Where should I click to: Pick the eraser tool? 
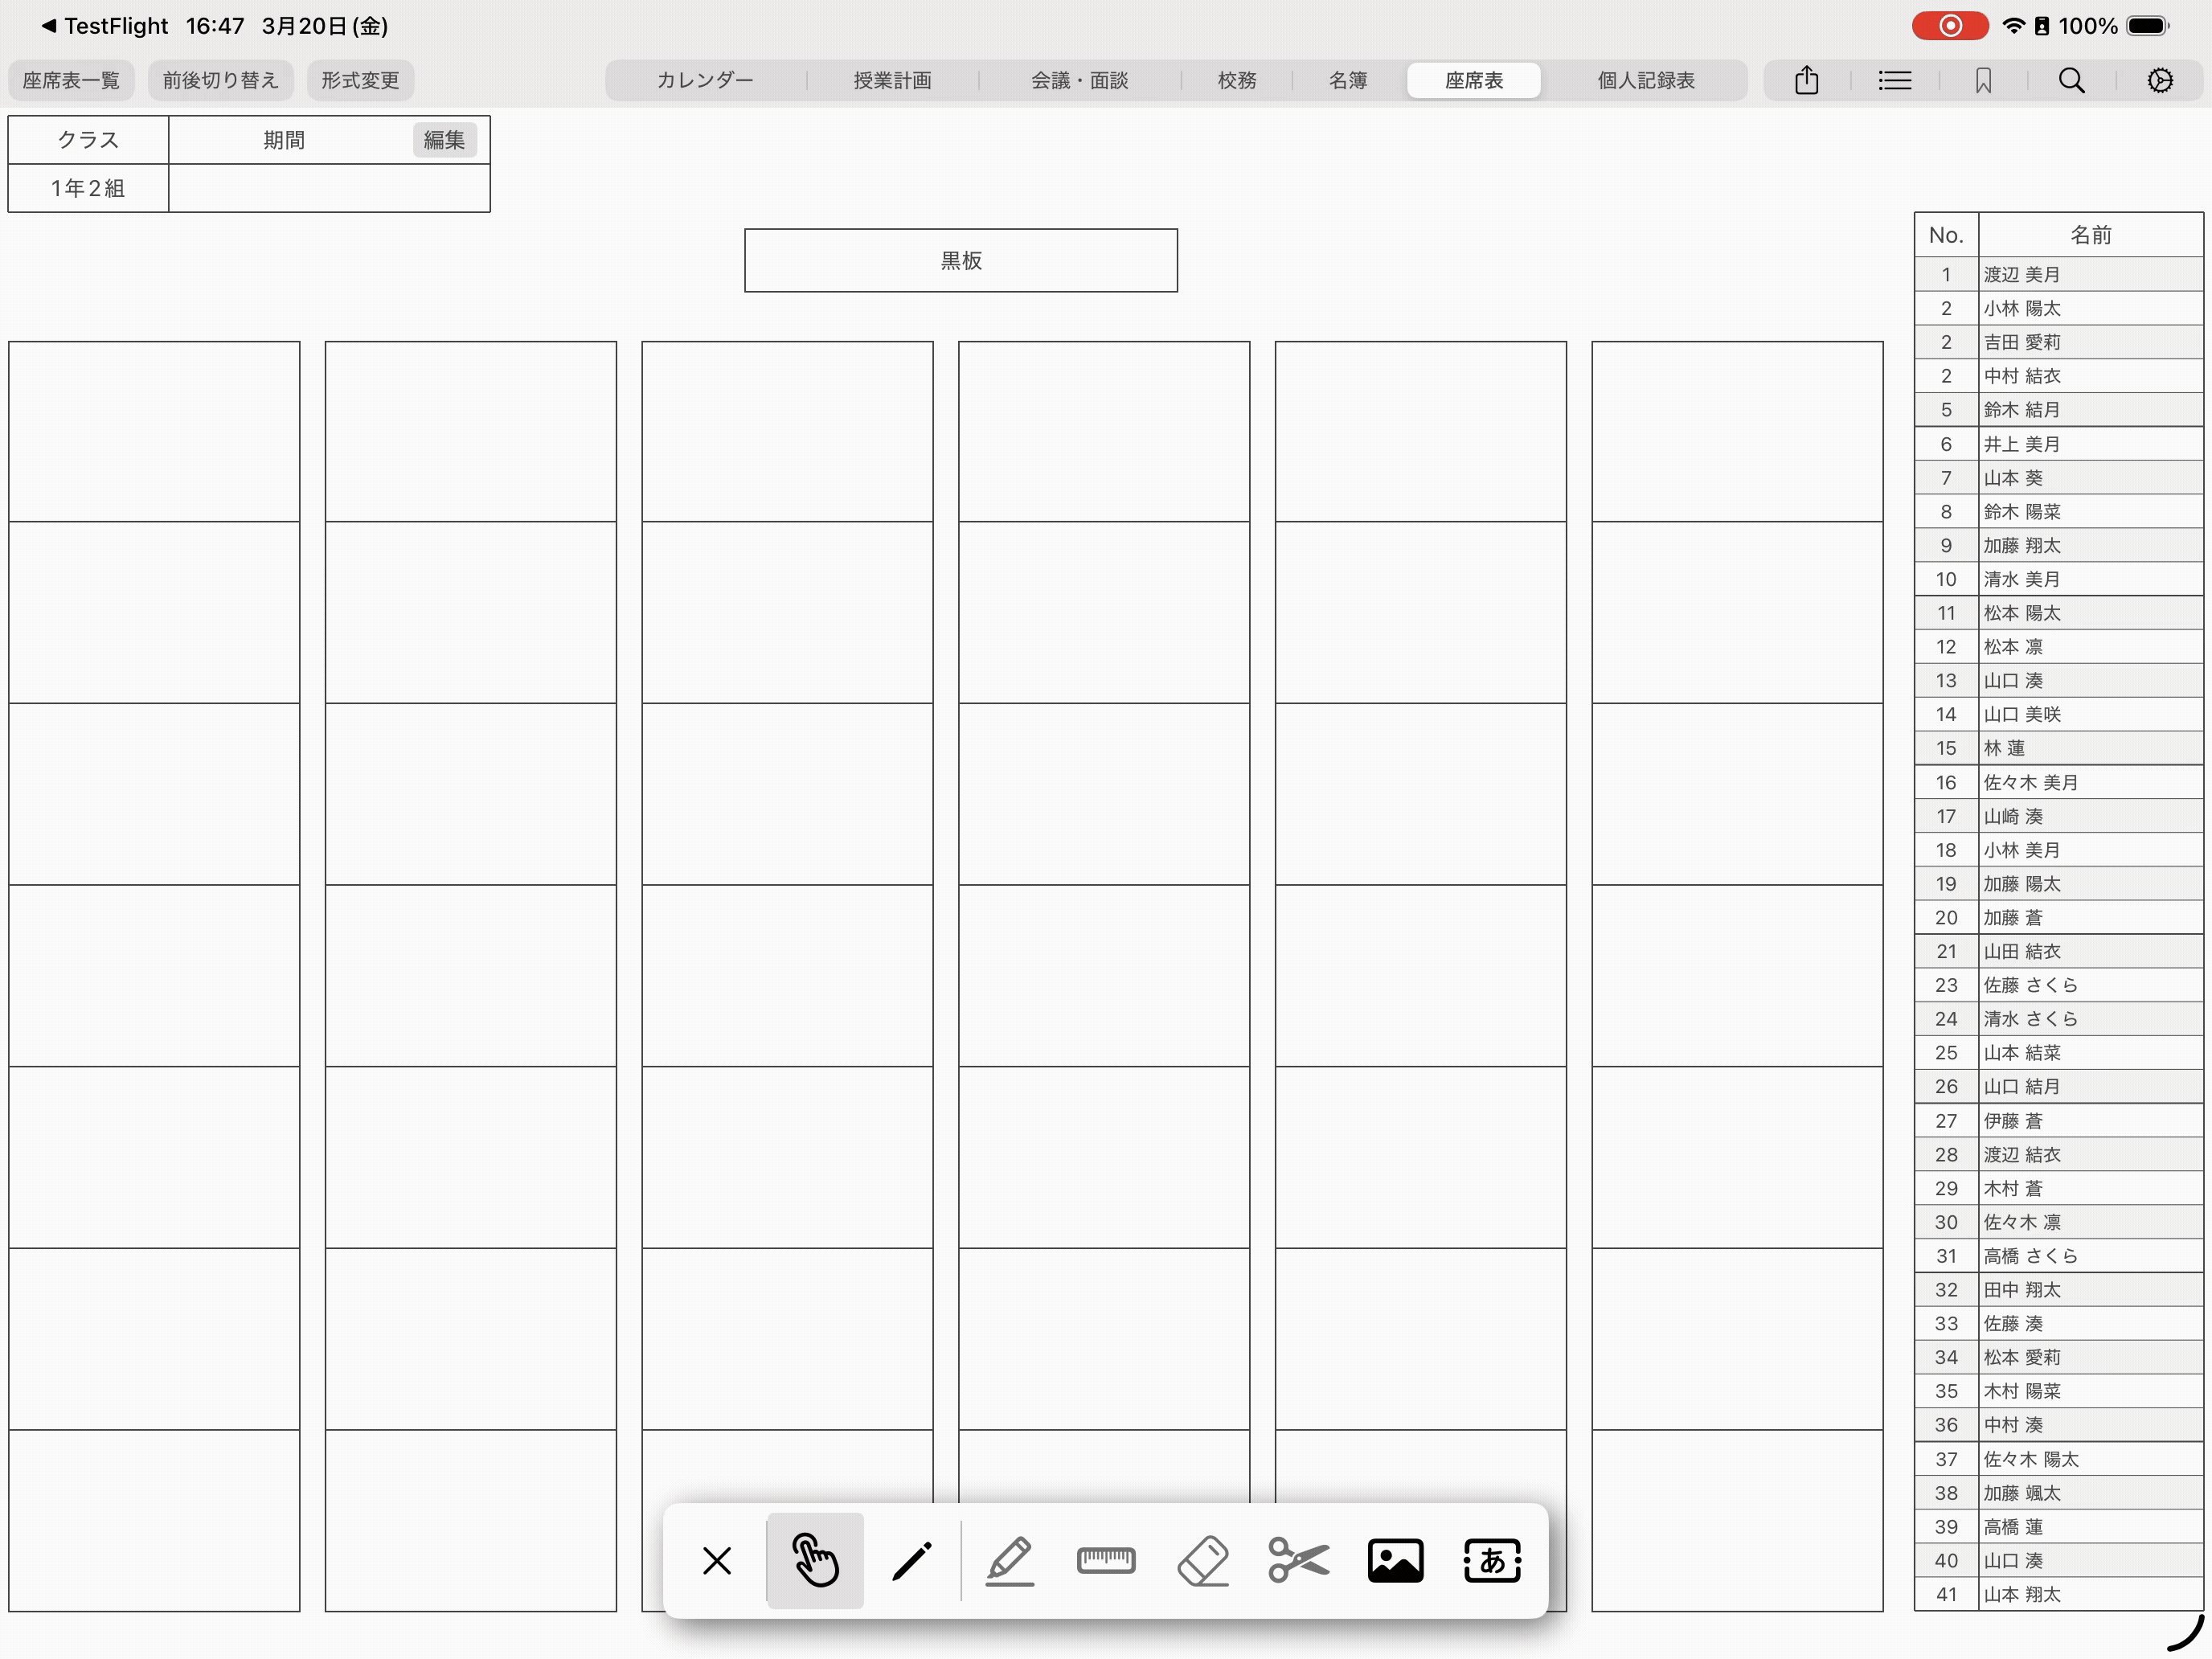click(1203, 1560)
